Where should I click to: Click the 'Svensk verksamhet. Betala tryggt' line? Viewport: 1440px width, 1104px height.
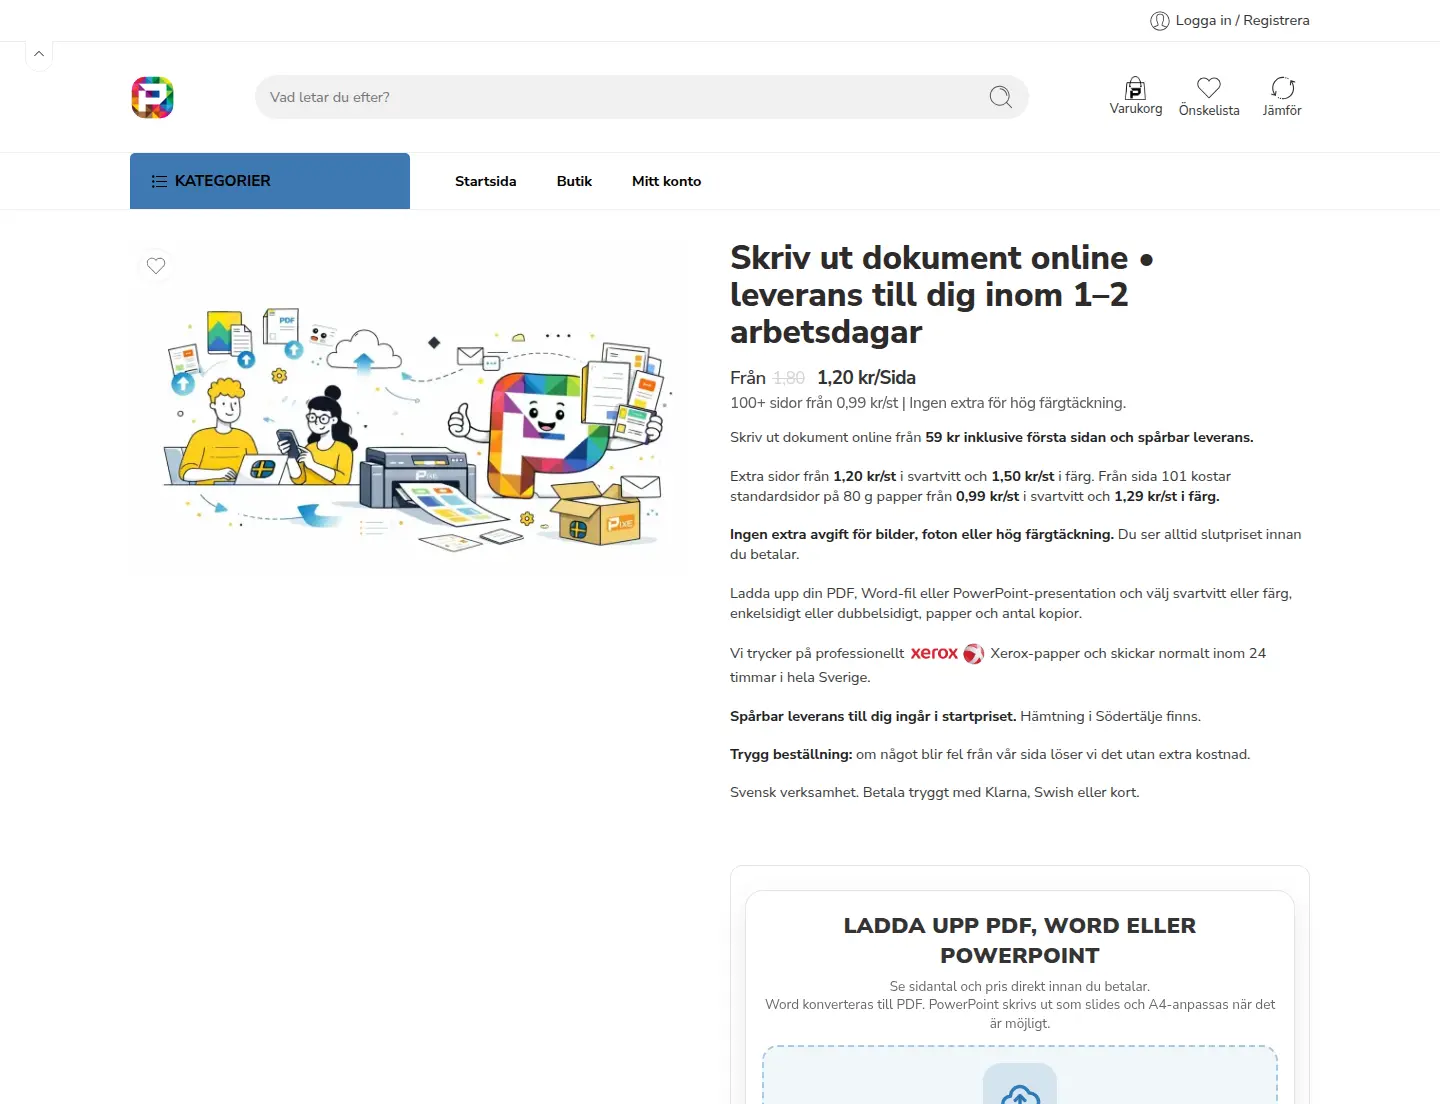pyautogui.click(x=934, y=793)
